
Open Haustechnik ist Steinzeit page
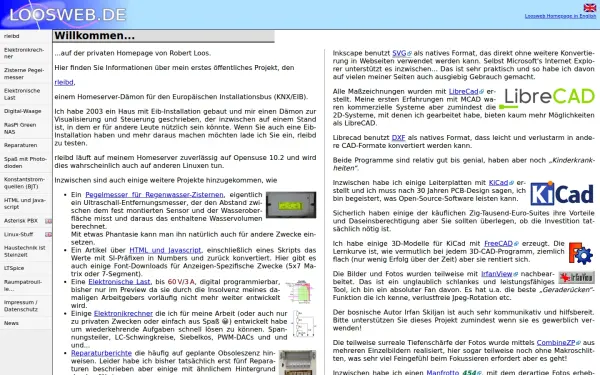tap(26, 251)
